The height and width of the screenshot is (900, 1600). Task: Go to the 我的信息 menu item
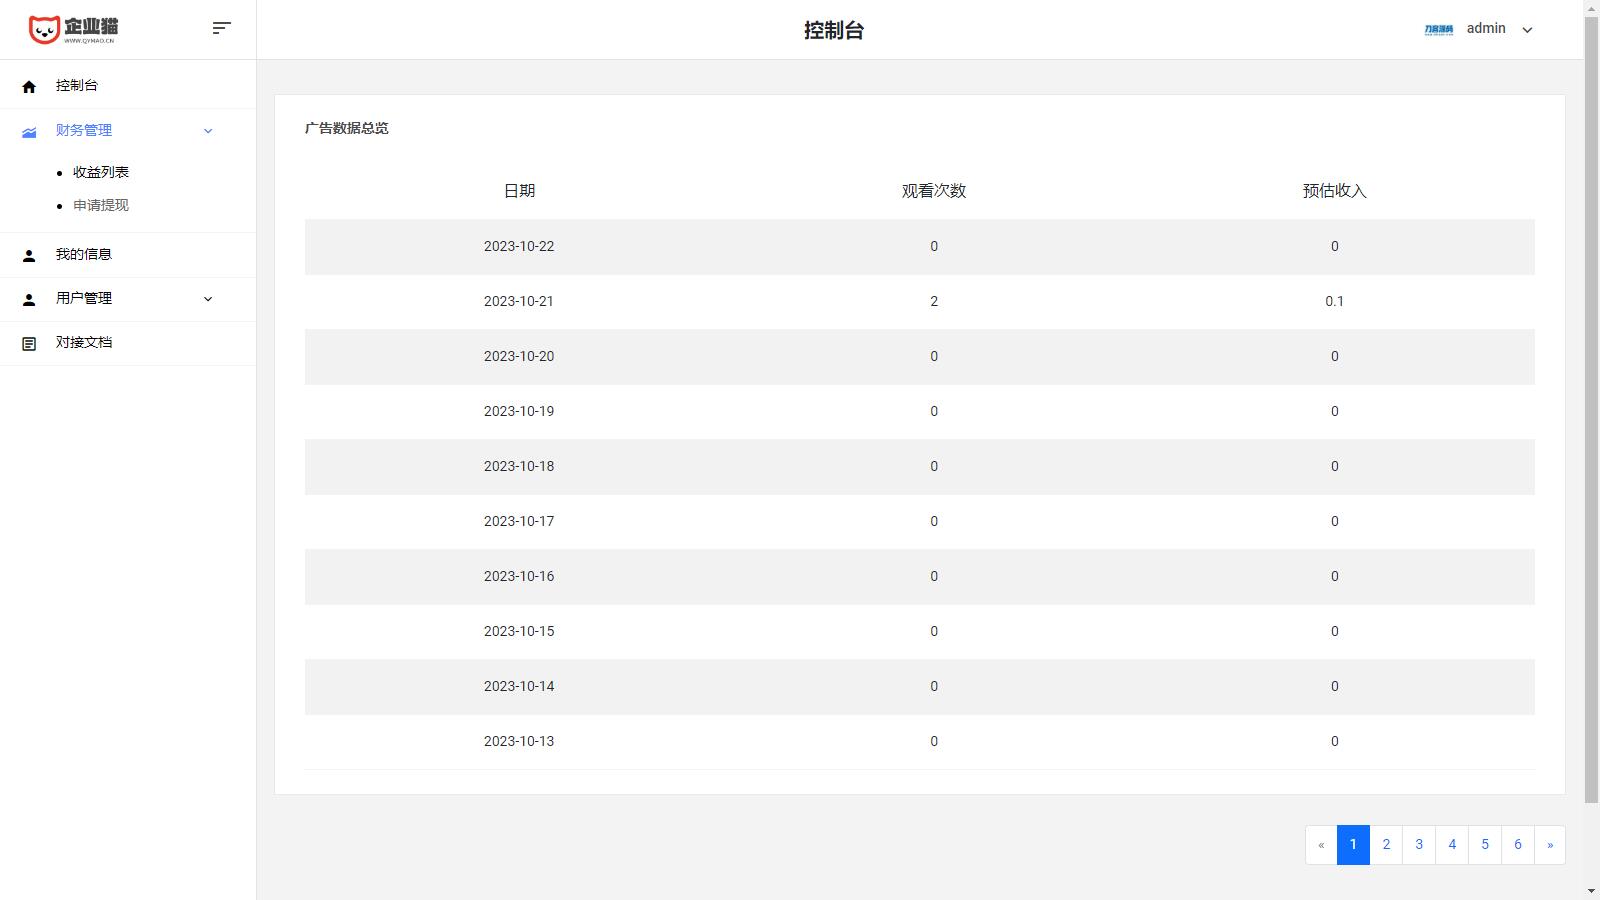84,255
